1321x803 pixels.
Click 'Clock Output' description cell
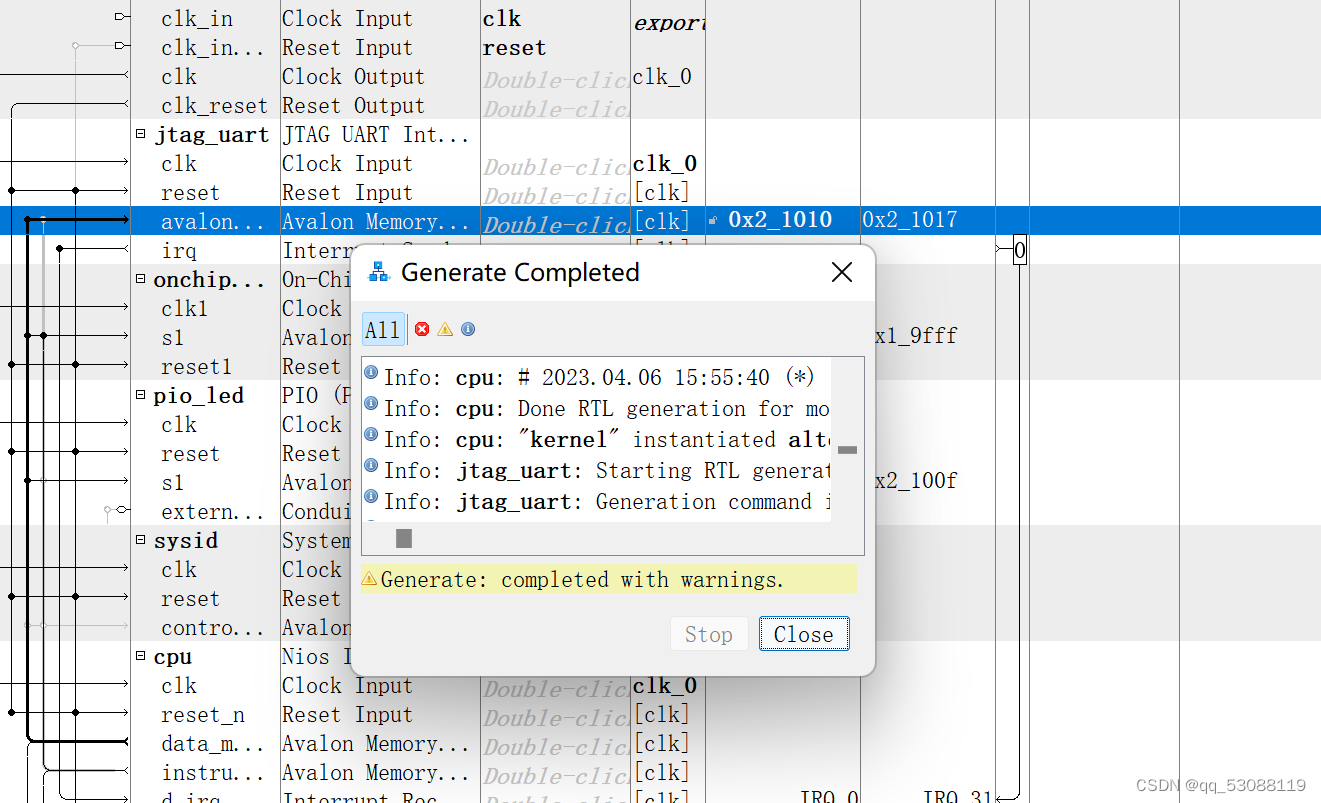pos(353,77)
